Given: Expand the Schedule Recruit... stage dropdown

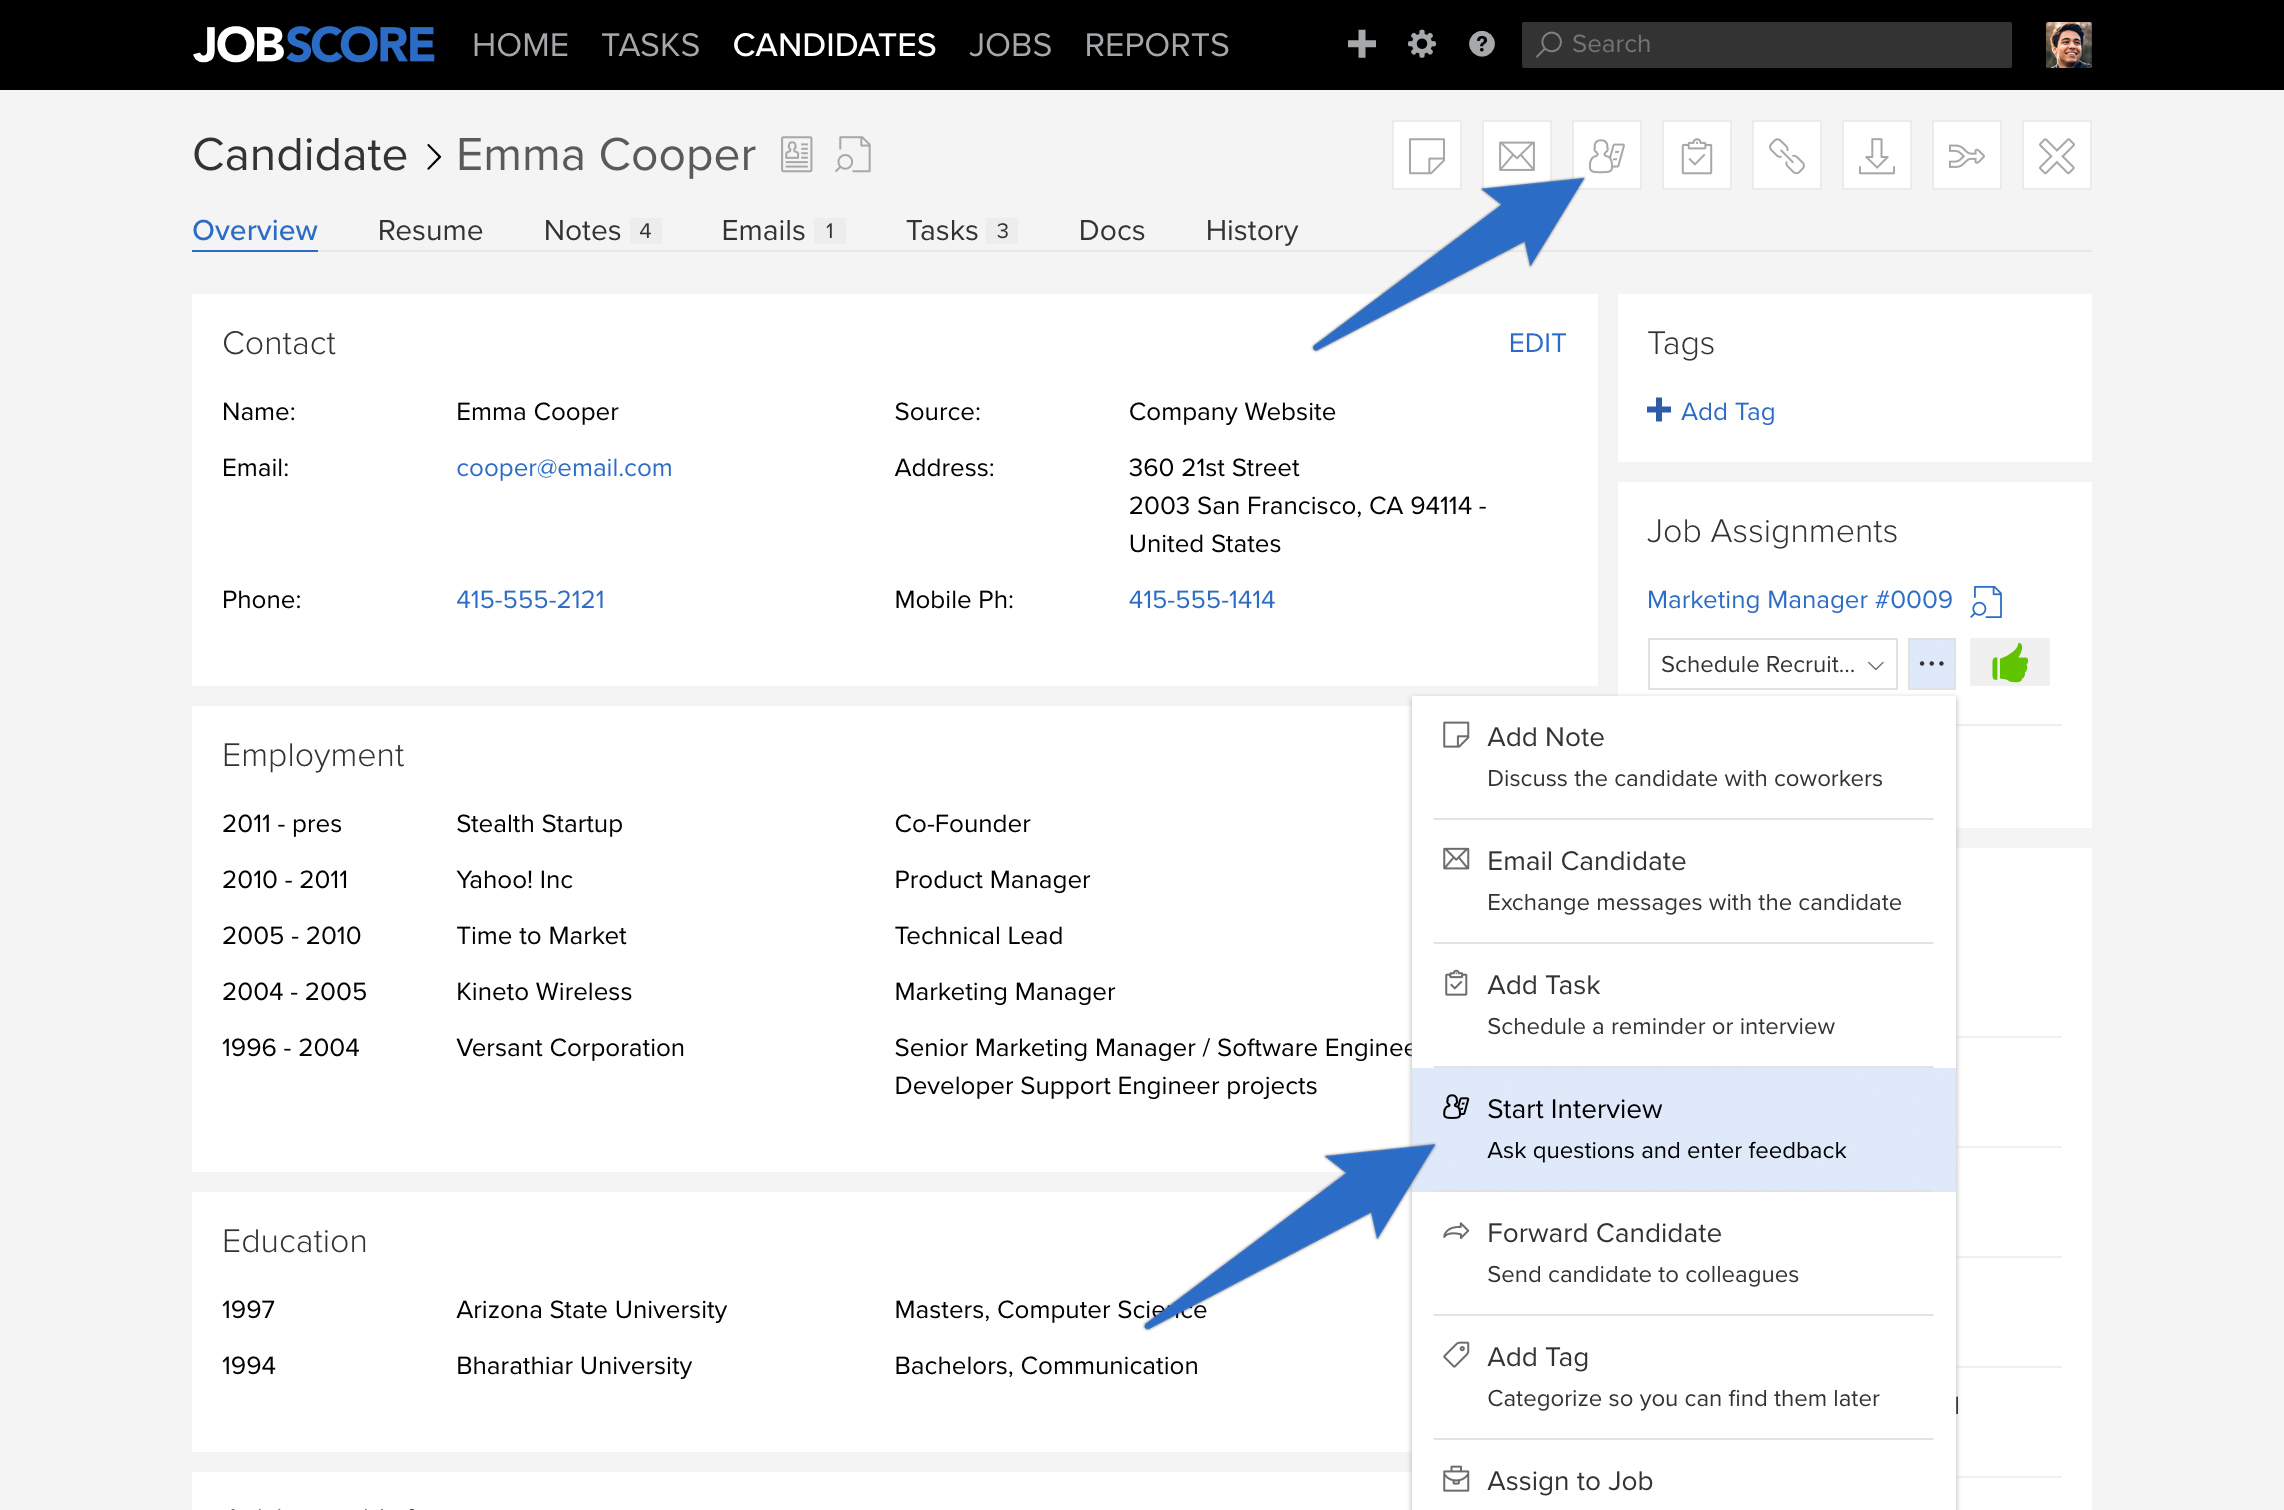Looking at the screenshot, I should [1772, 664].
